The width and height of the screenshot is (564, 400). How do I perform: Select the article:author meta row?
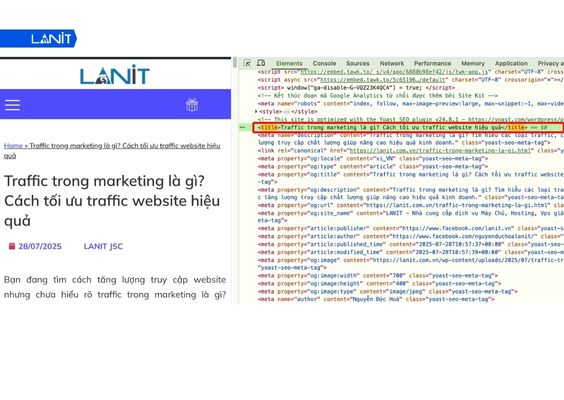410,236
